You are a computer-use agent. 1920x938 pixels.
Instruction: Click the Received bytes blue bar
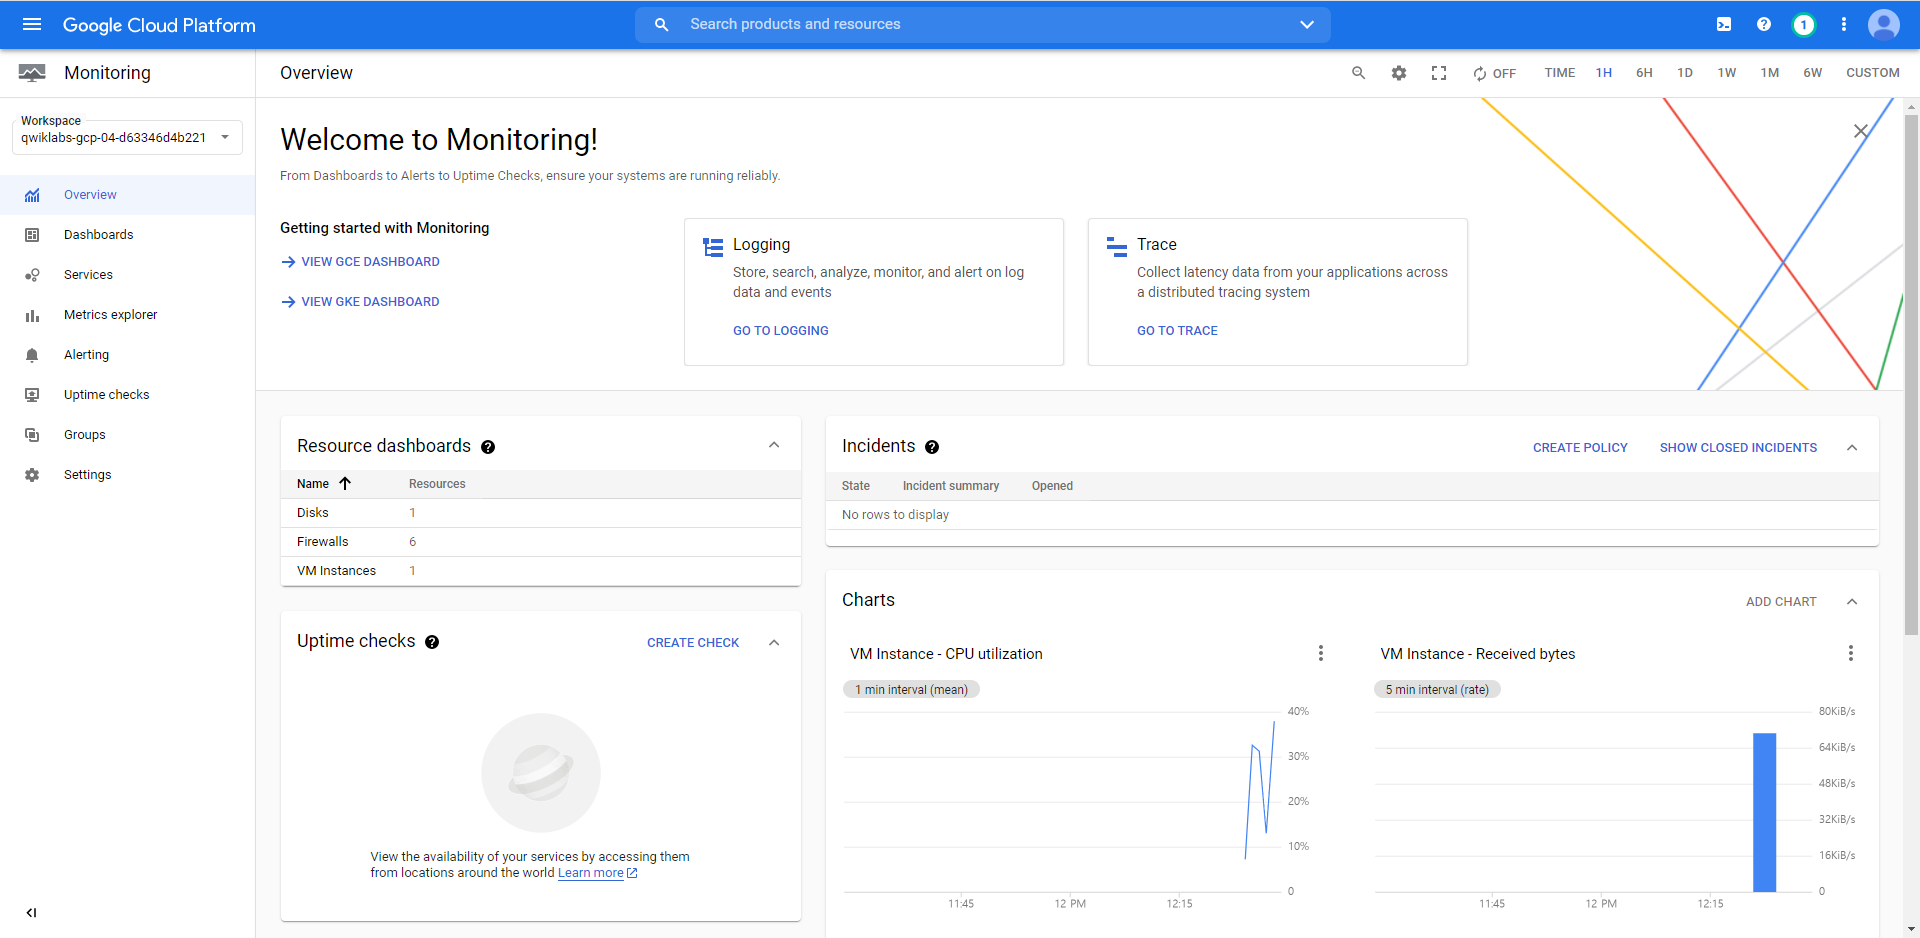pyautogui.click(x=1764, y=812)
